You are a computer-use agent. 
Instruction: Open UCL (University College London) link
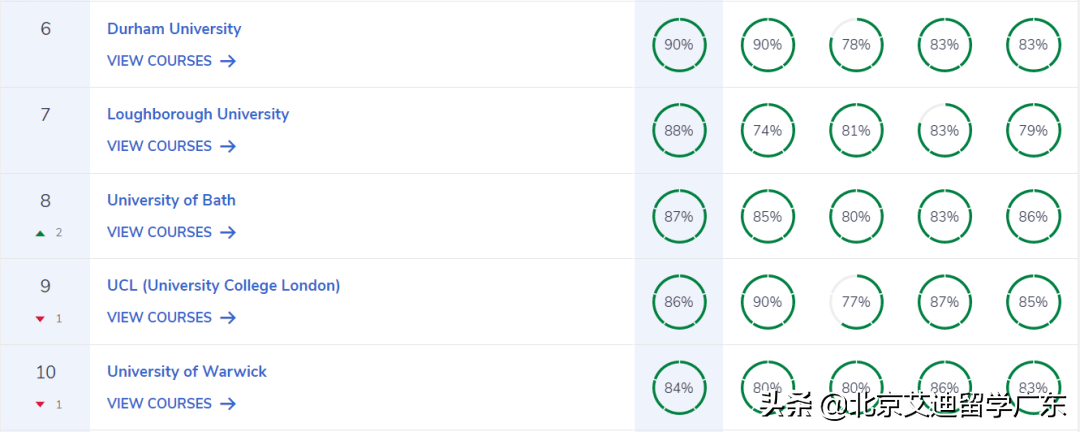click(224, 285)
